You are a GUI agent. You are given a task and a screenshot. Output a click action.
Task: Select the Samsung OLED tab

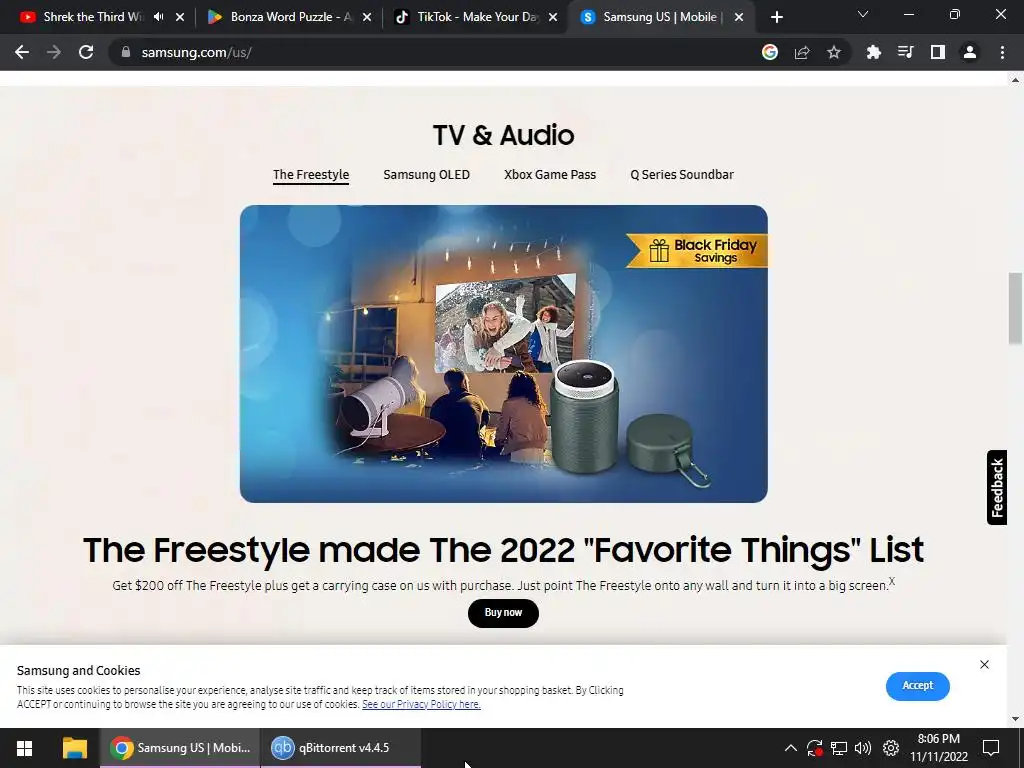(426, 174)
